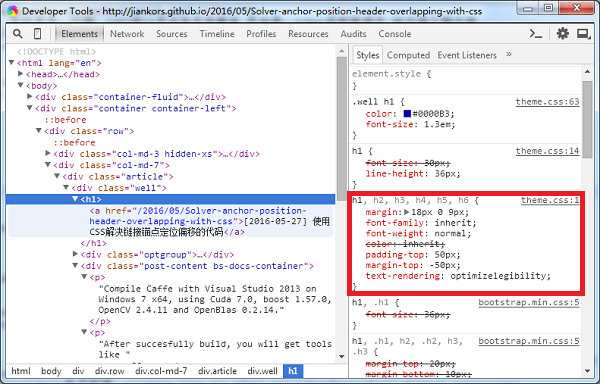Toggle device mode phone icon
Image resolution: width=600 pixels, height=384 pixels.
click(38, 34)
